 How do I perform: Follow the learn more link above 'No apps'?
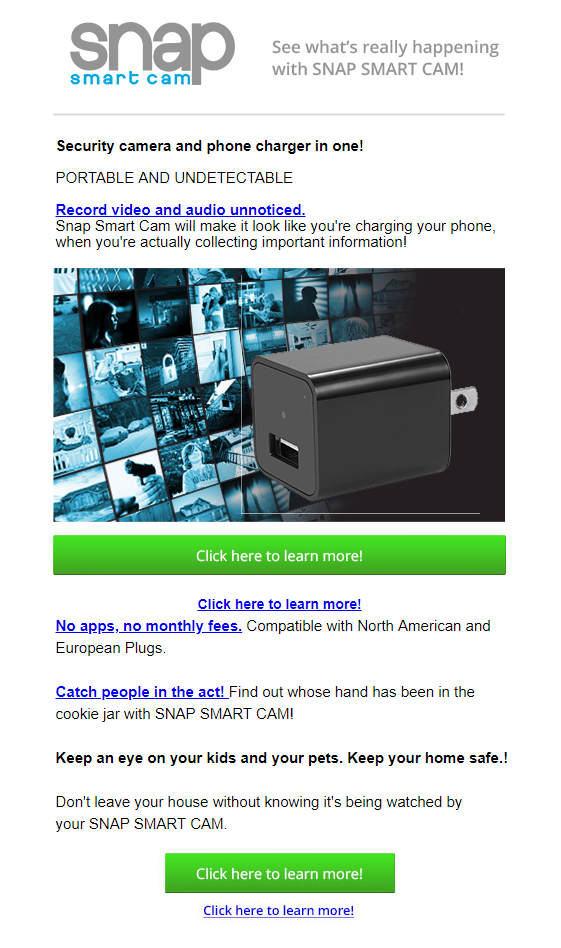tap(279, 604)
